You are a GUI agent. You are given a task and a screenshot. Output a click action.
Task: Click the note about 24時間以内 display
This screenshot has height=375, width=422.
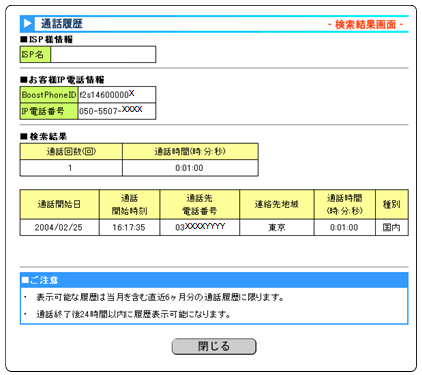tap(133, 314)
